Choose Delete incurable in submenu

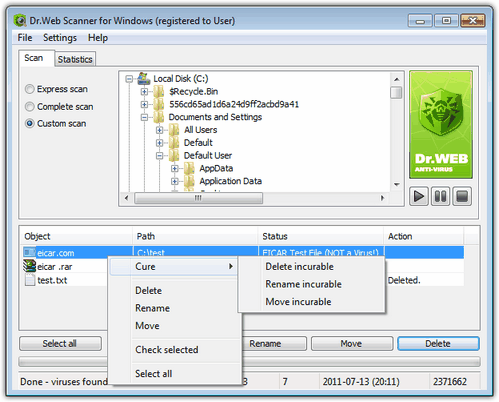click(x=299, y=267)
